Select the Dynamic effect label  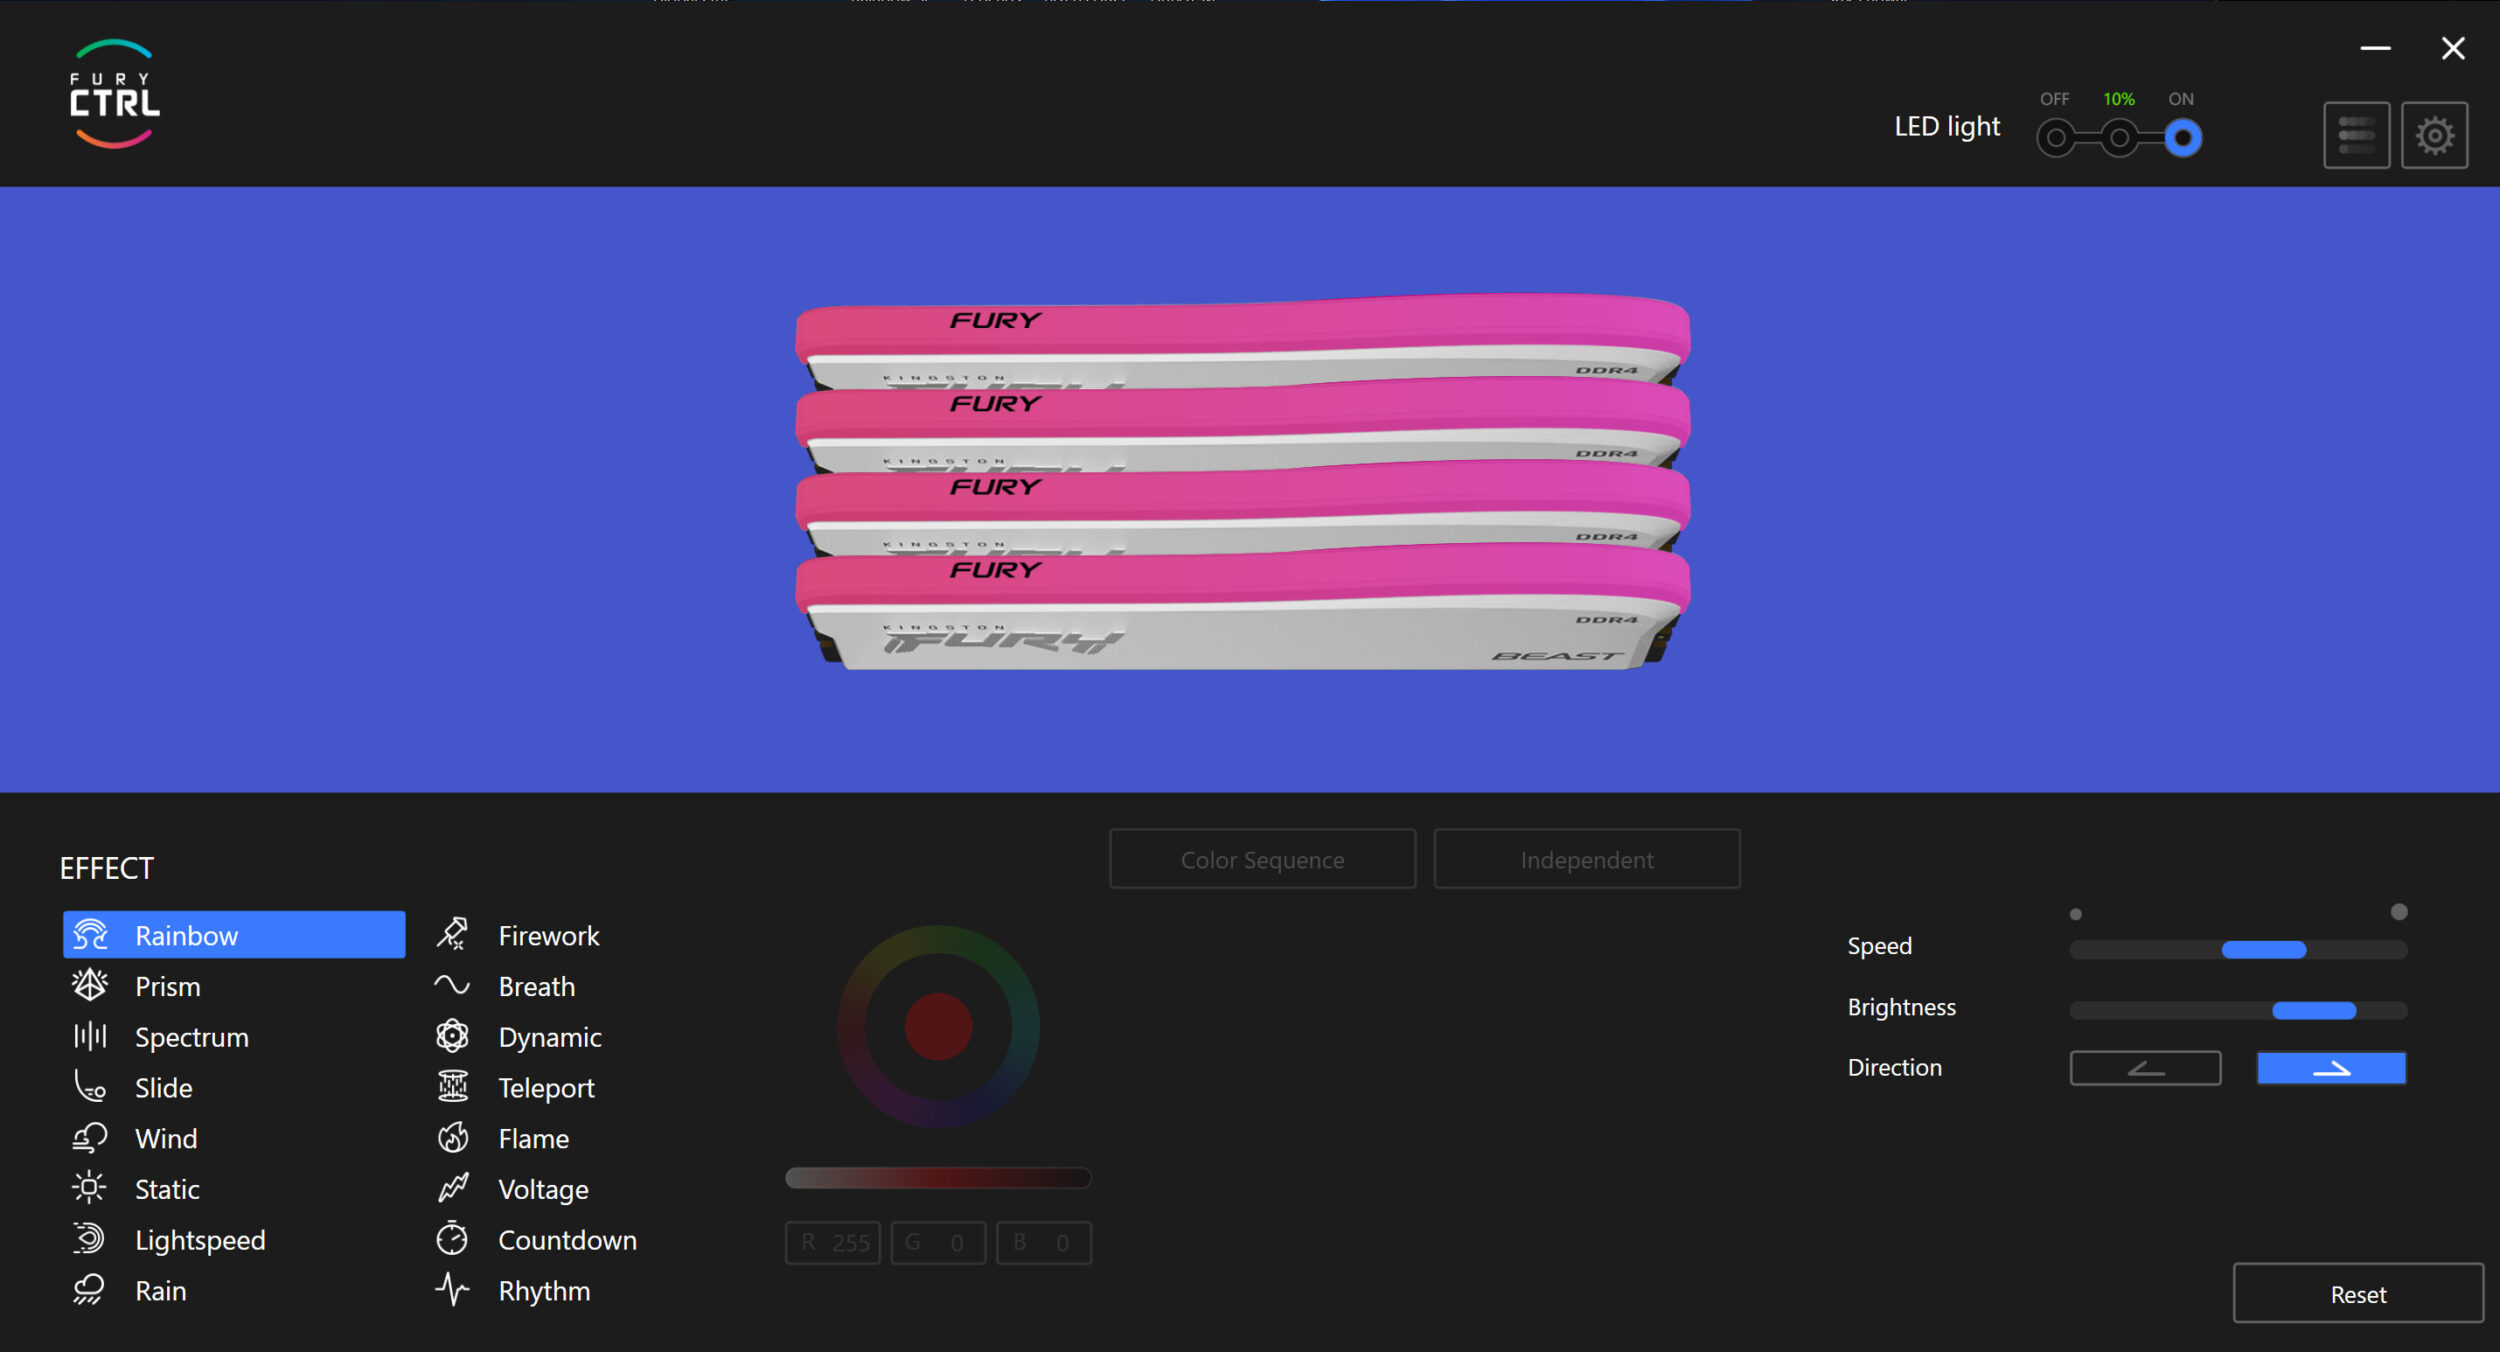(x=550, y=1038)
